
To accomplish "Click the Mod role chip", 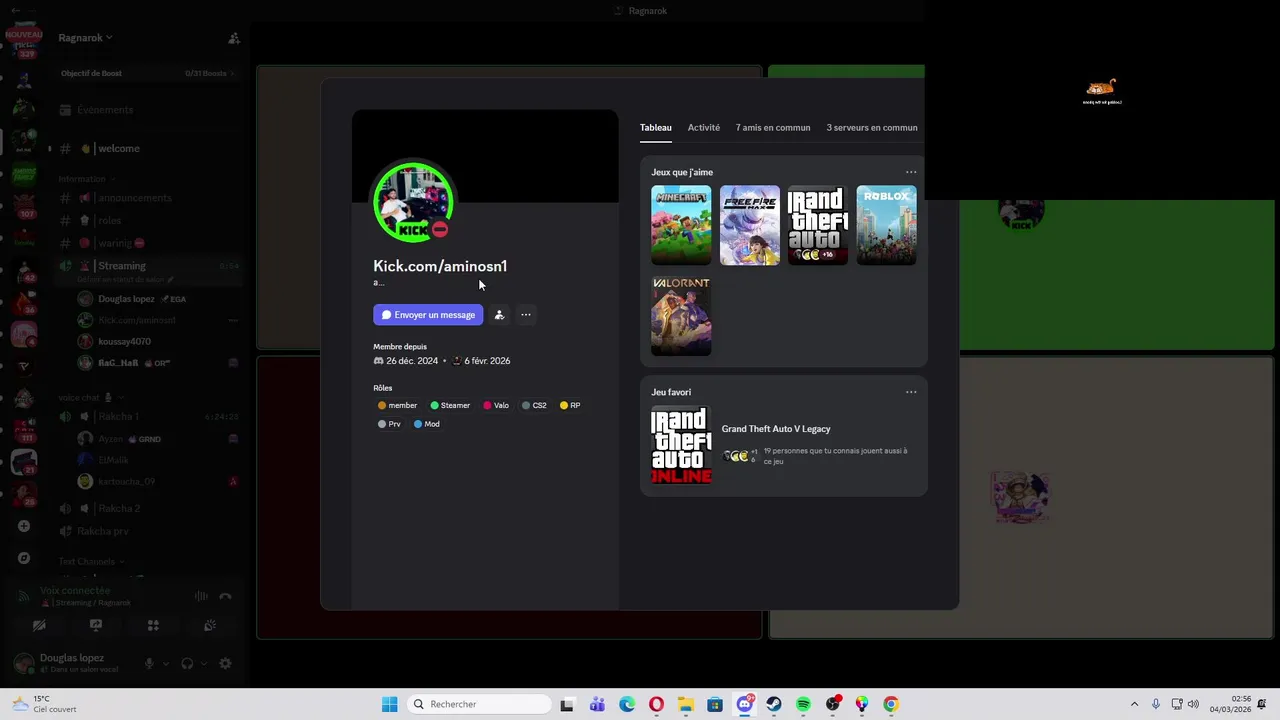I will click(426, 424).
